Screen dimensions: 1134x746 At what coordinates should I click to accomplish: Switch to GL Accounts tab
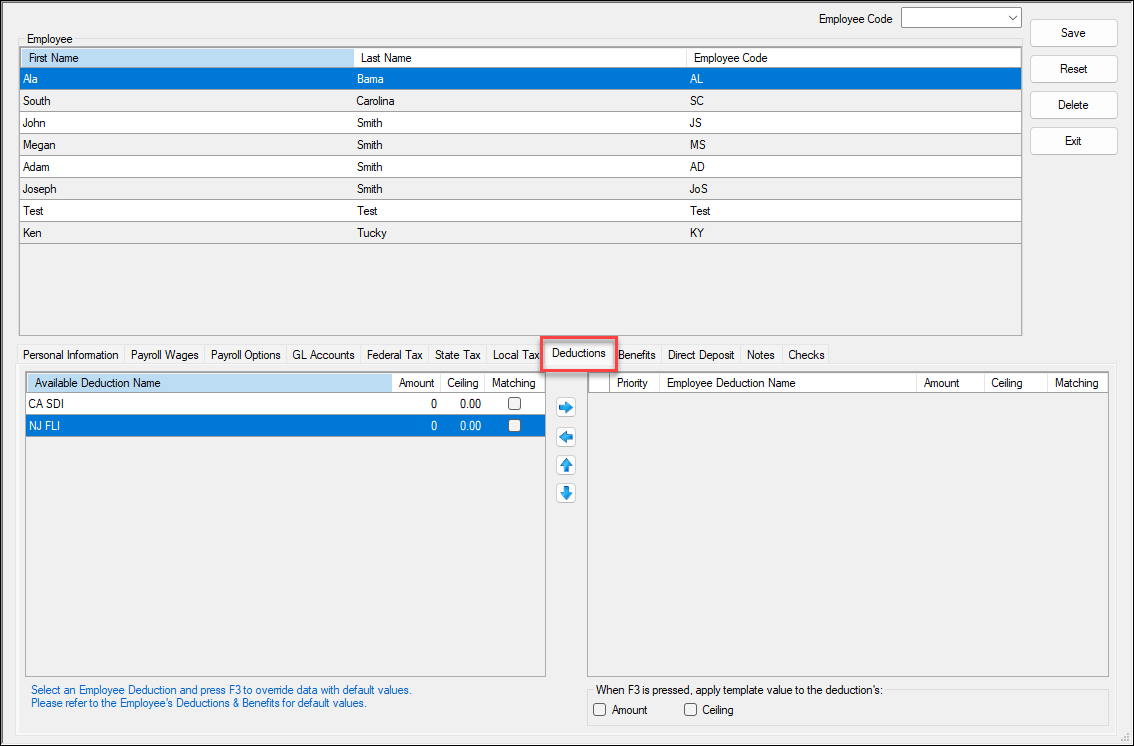point(323,355)
